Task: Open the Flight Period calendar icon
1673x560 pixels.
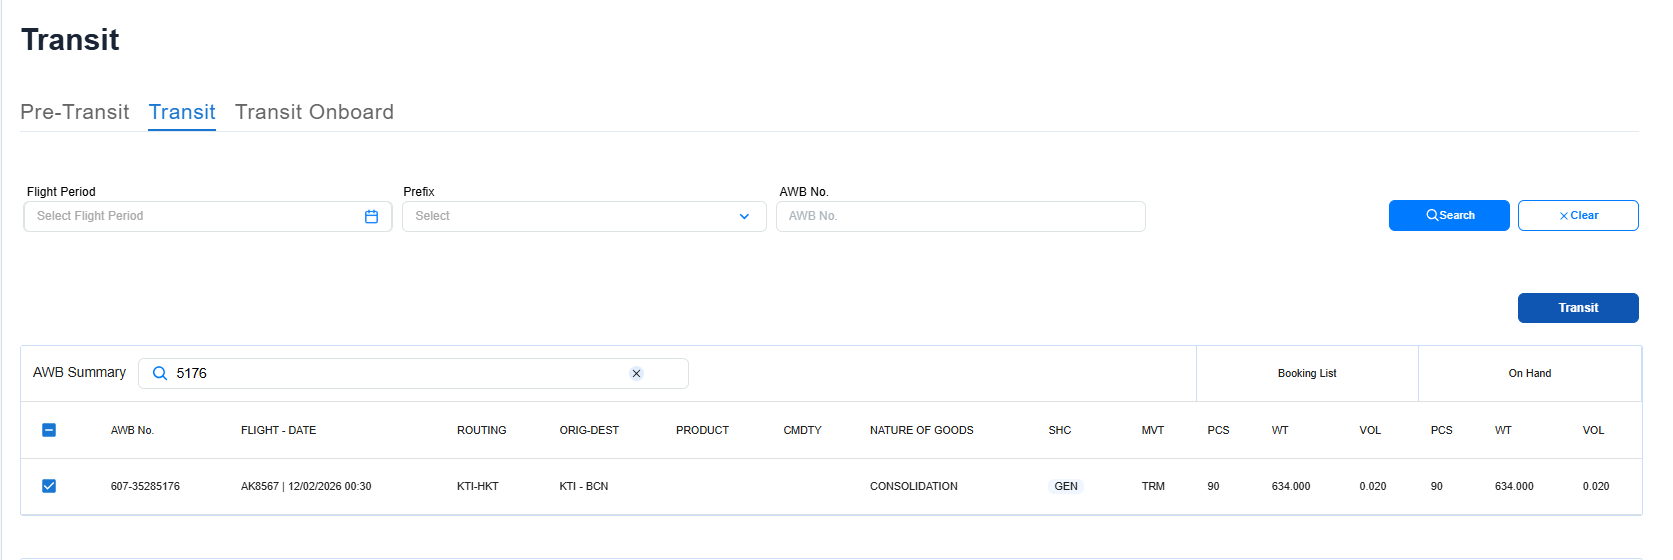Action: [x=371, y=216]
